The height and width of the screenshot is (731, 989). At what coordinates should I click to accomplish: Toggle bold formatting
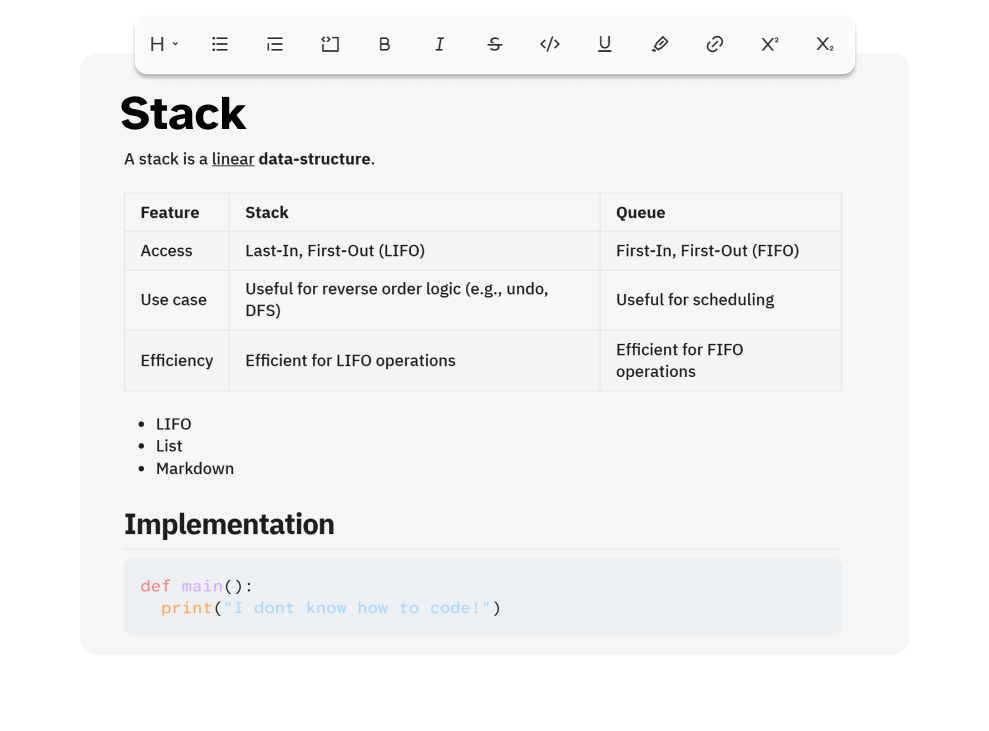pyautogui.click(x=384, y=44)
